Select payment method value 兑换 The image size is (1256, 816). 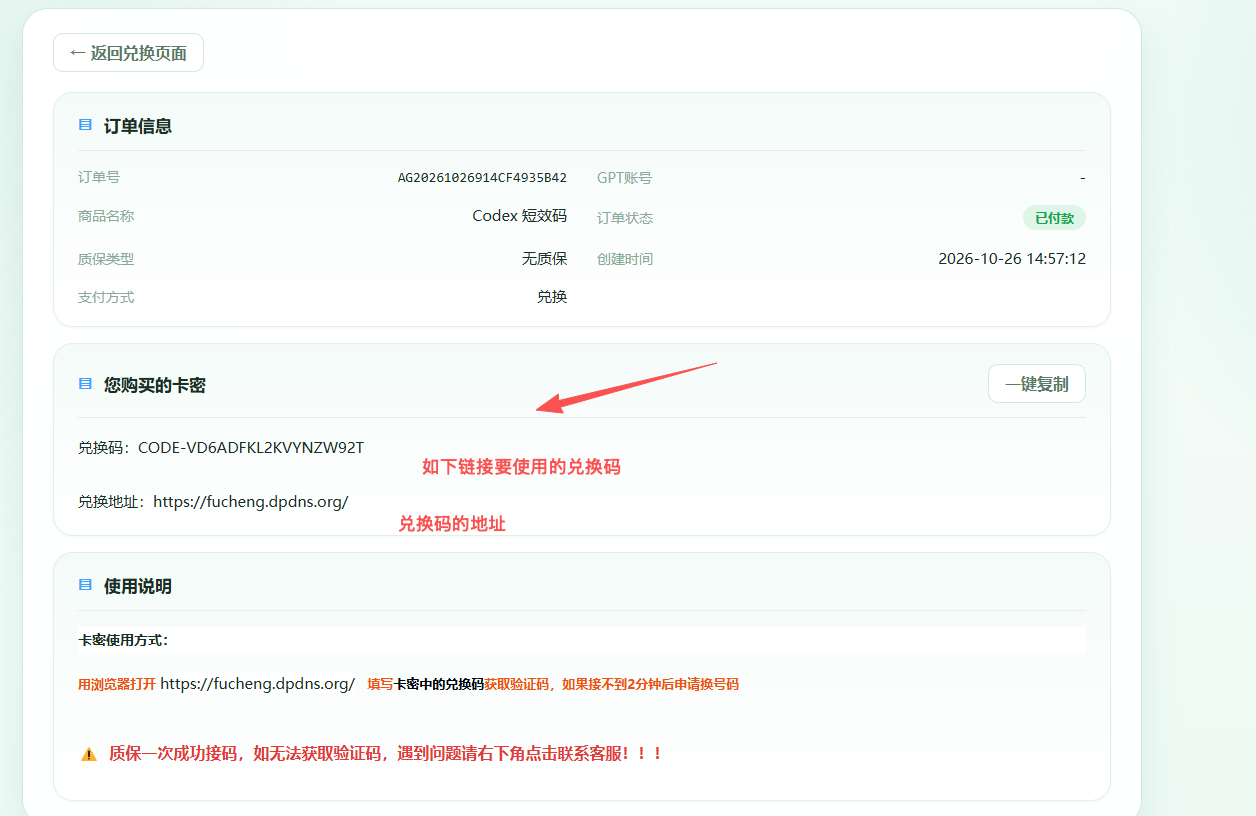pyautogui.click(x=552, y=297)
